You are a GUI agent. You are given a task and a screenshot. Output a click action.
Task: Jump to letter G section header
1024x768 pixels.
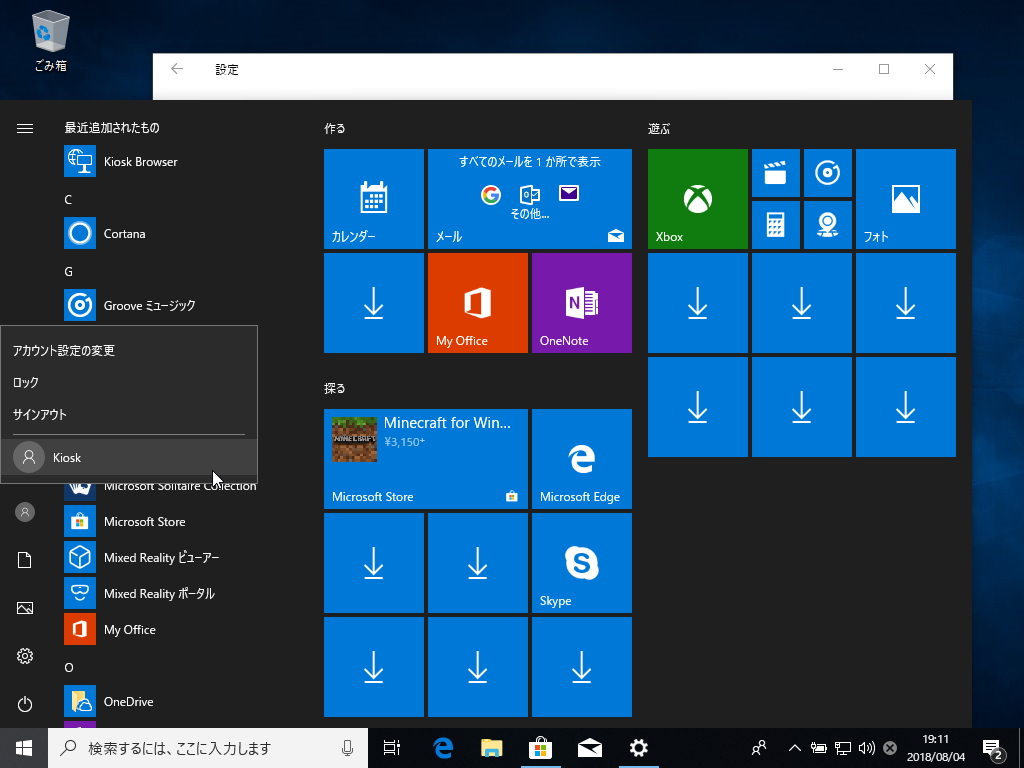69,272
